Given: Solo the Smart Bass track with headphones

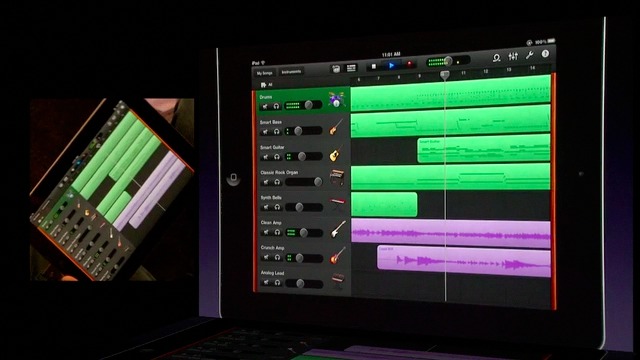Looking at the screenshot, I should [x=276, y=131].
